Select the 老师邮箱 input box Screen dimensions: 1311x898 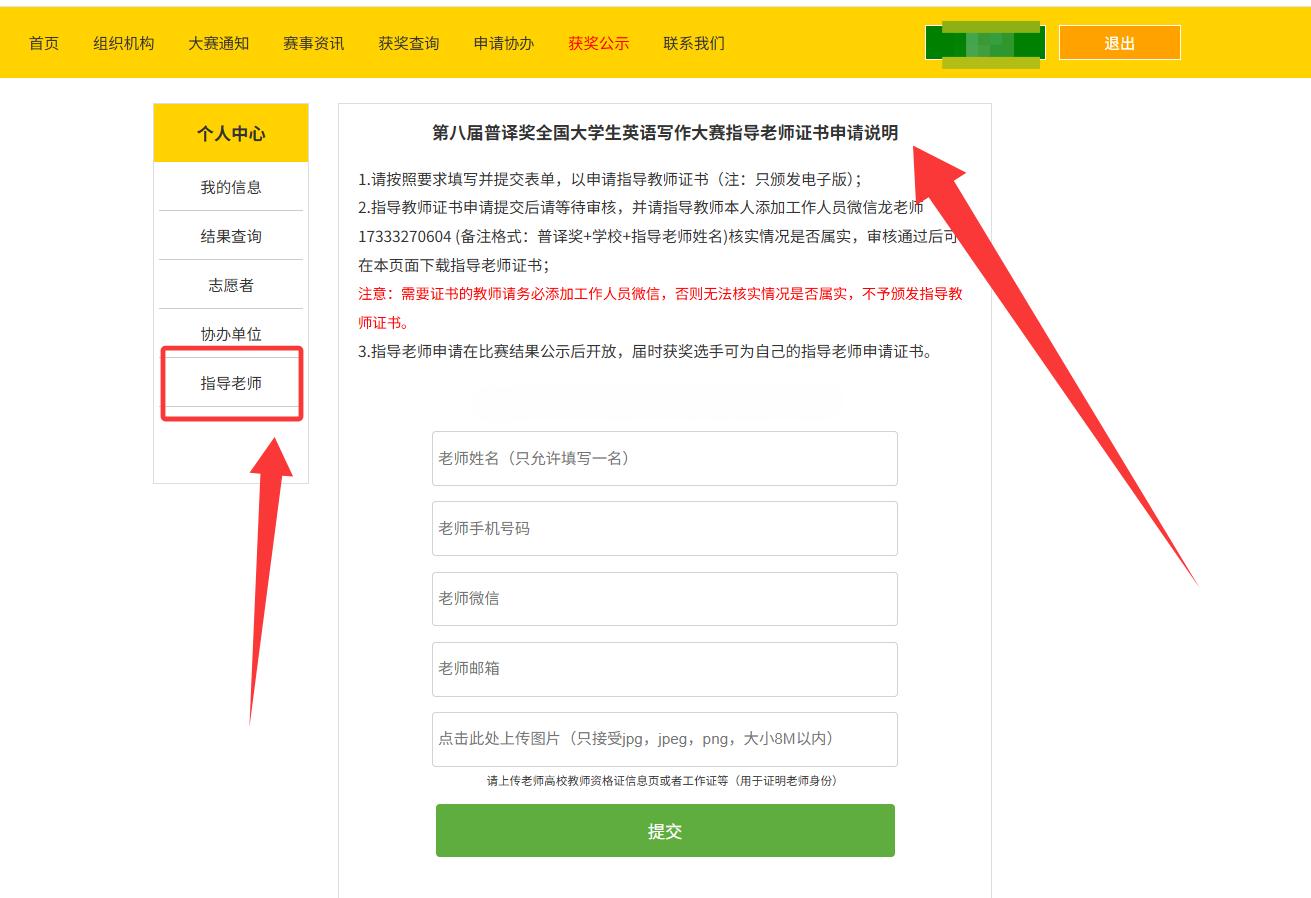point(664,668)
